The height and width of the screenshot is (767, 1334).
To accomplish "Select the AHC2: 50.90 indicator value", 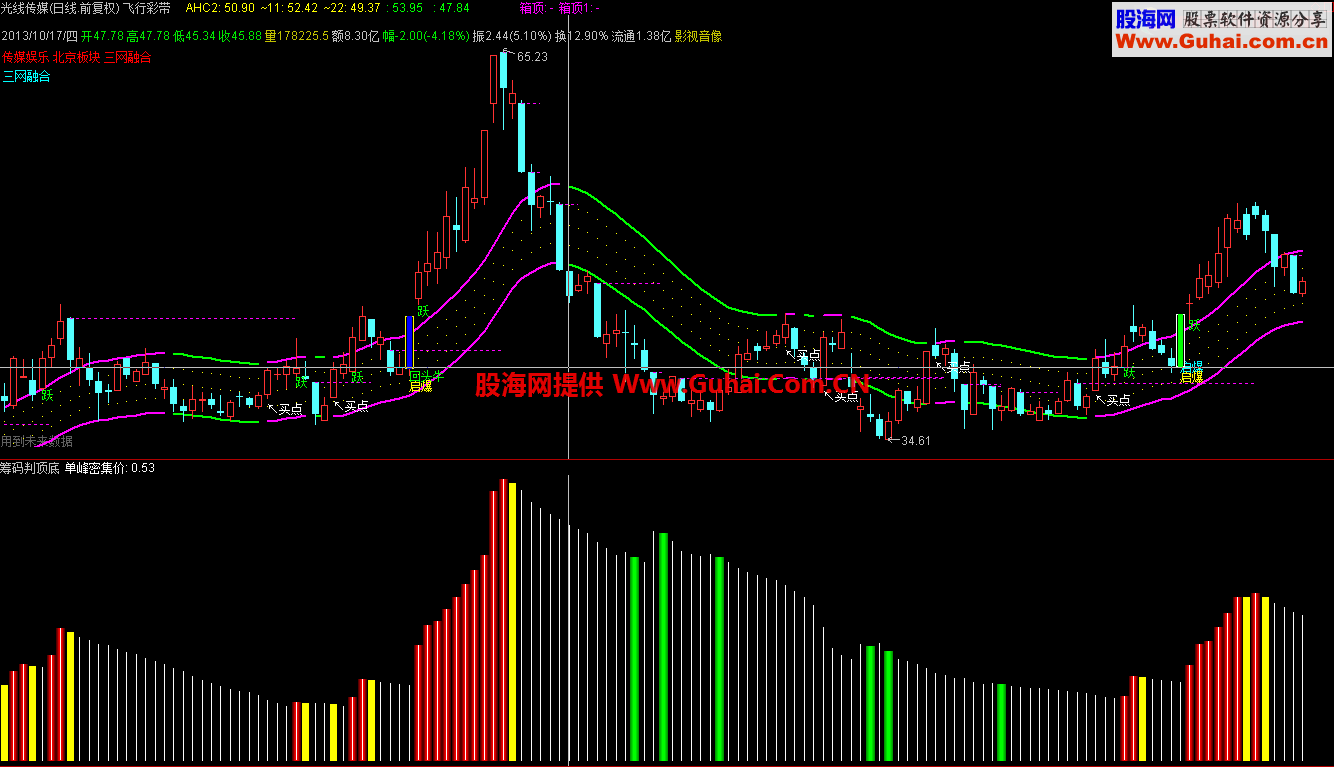I will point(220,8).
